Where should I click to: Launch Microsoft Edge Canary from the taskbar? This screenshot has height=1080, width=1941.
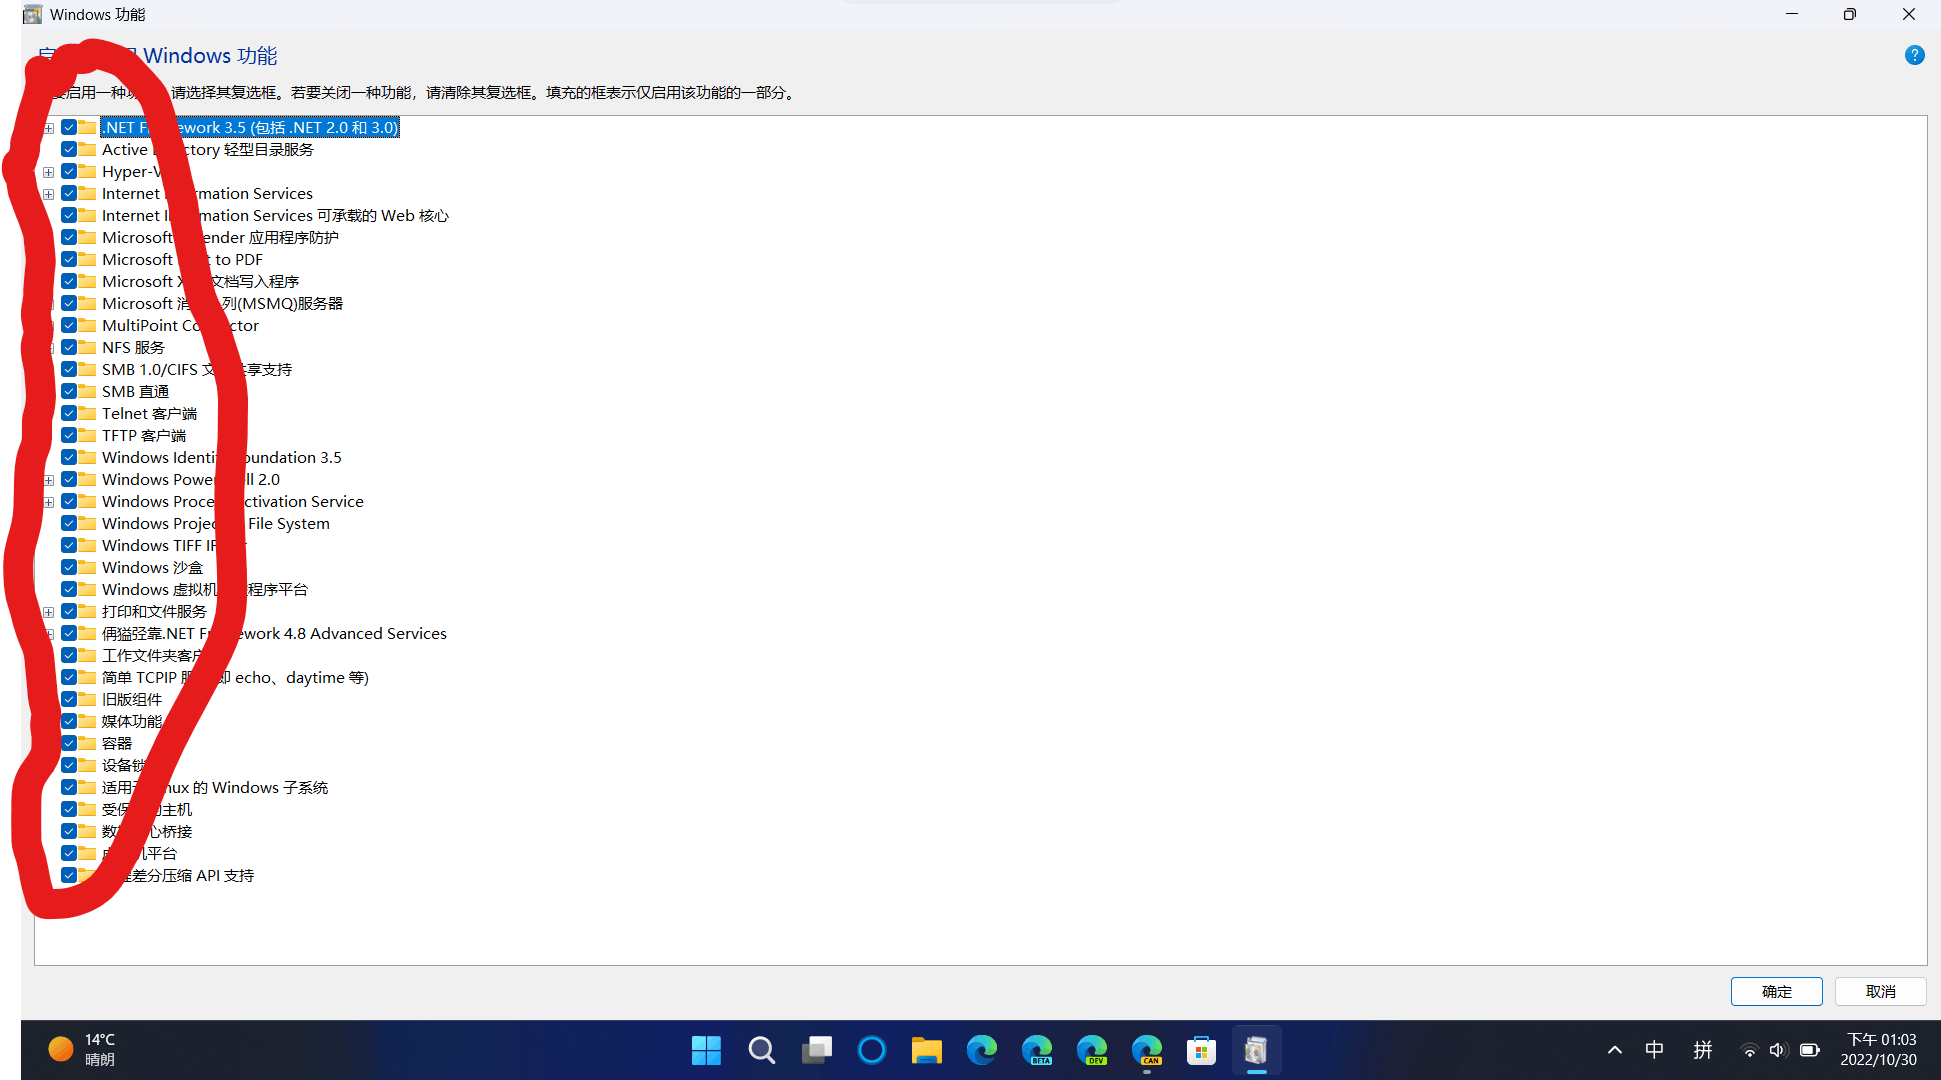(1147, 1050)
